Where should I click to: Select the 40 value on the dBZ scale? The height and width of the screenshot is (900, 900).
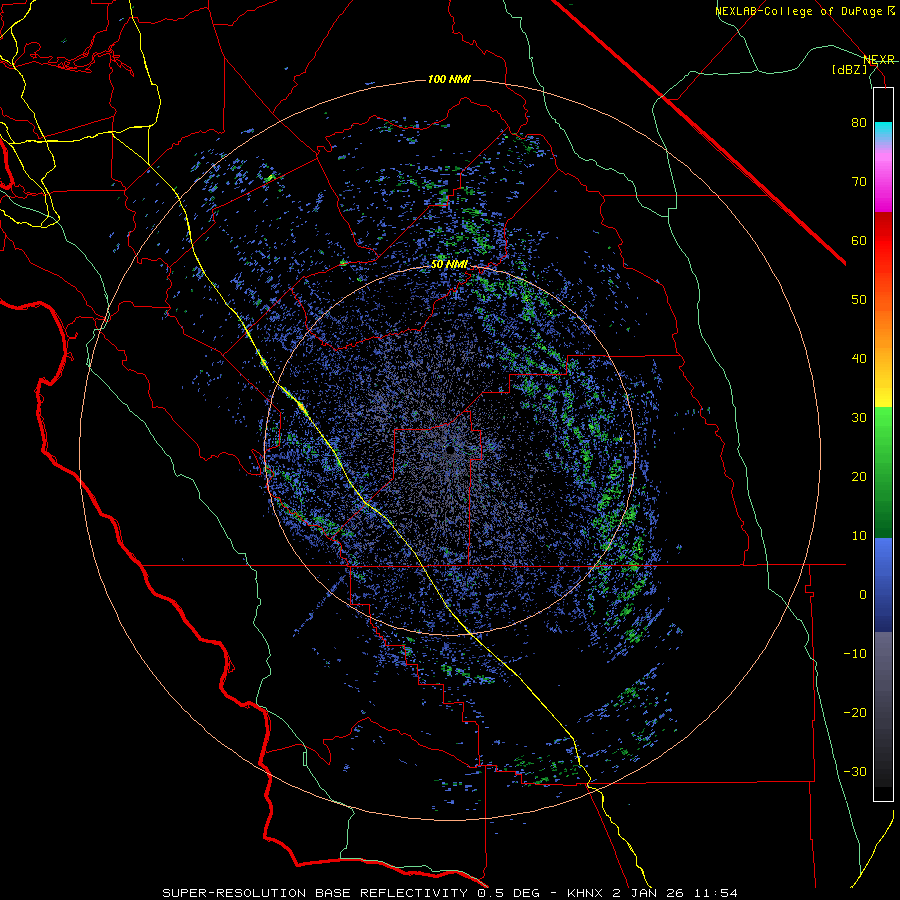click(x=859, y=359)
